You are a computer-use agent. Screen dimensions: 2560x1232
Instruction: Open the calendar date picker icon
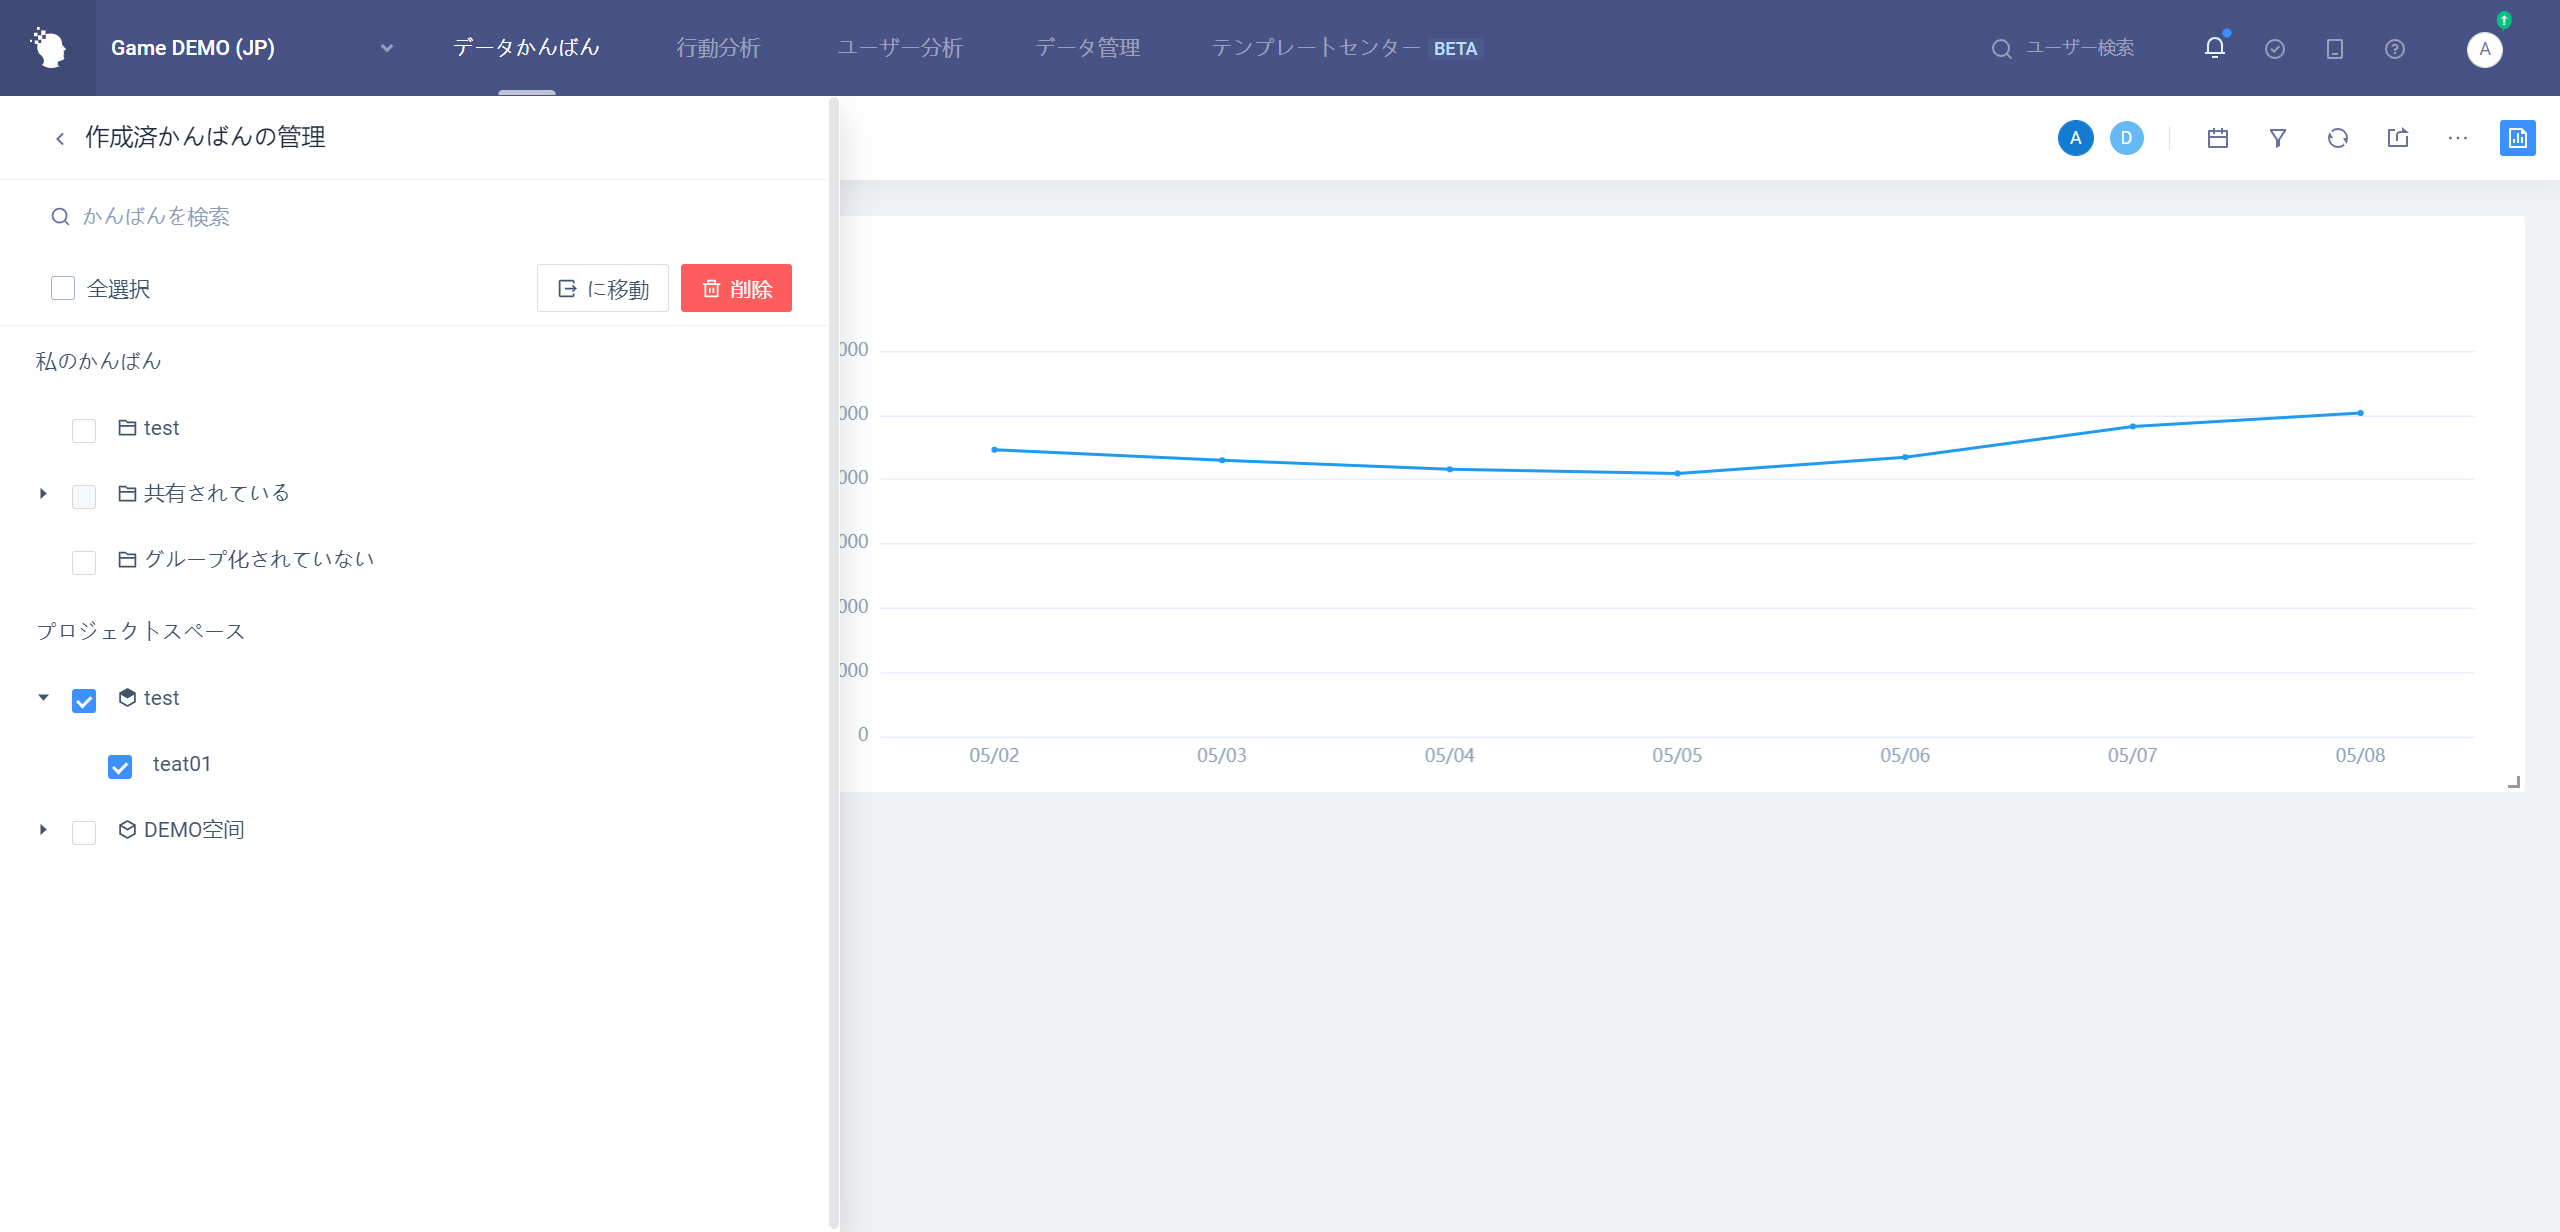(x=2218, y=138)
